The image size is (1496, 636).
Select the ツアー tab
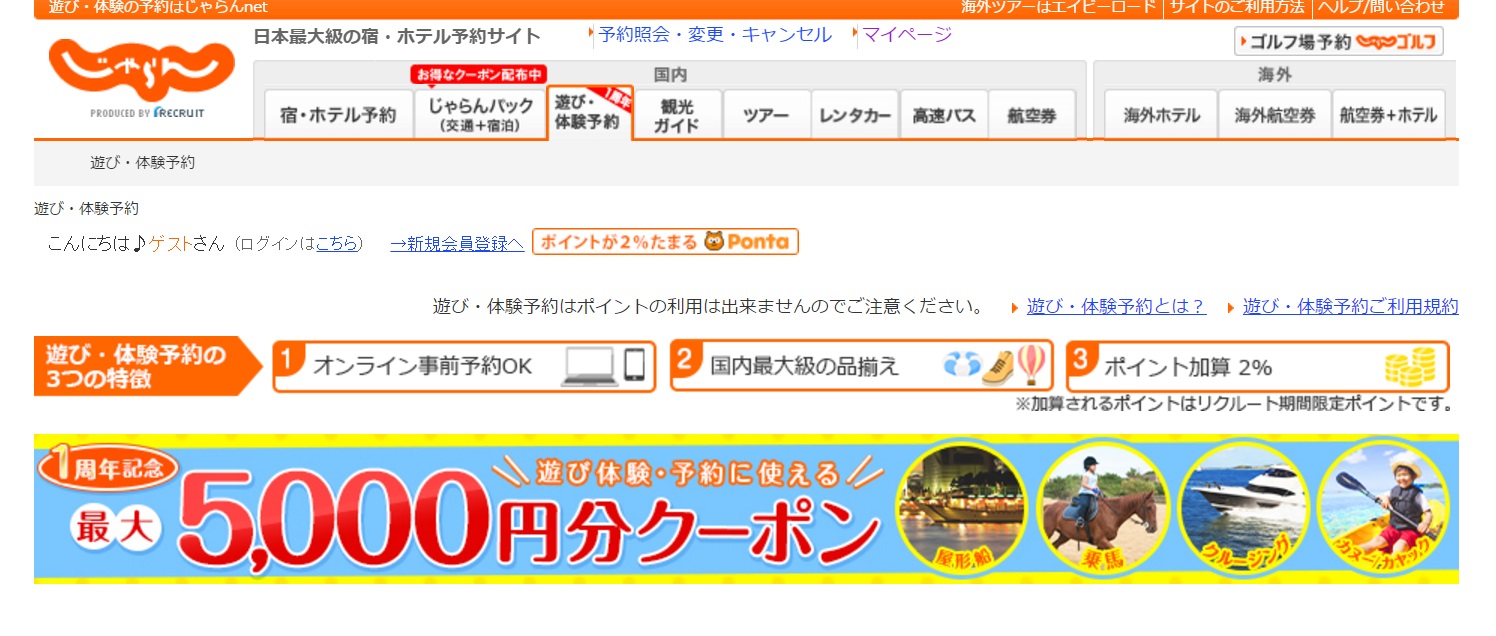pos(767,115)
